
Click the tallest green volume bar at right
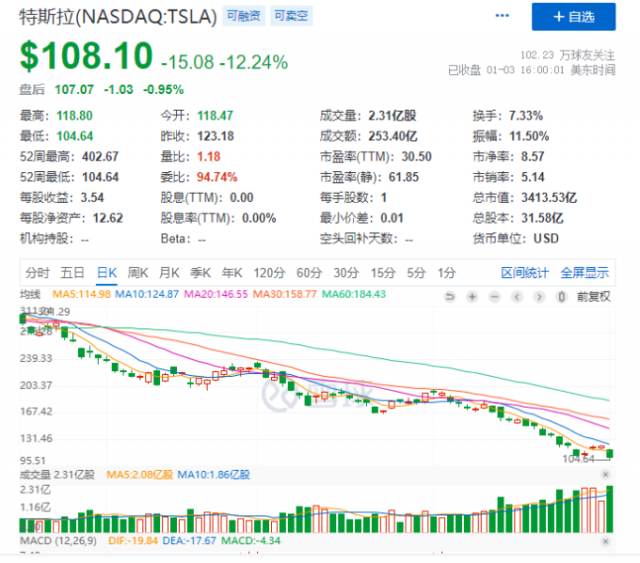pos(610,509)
